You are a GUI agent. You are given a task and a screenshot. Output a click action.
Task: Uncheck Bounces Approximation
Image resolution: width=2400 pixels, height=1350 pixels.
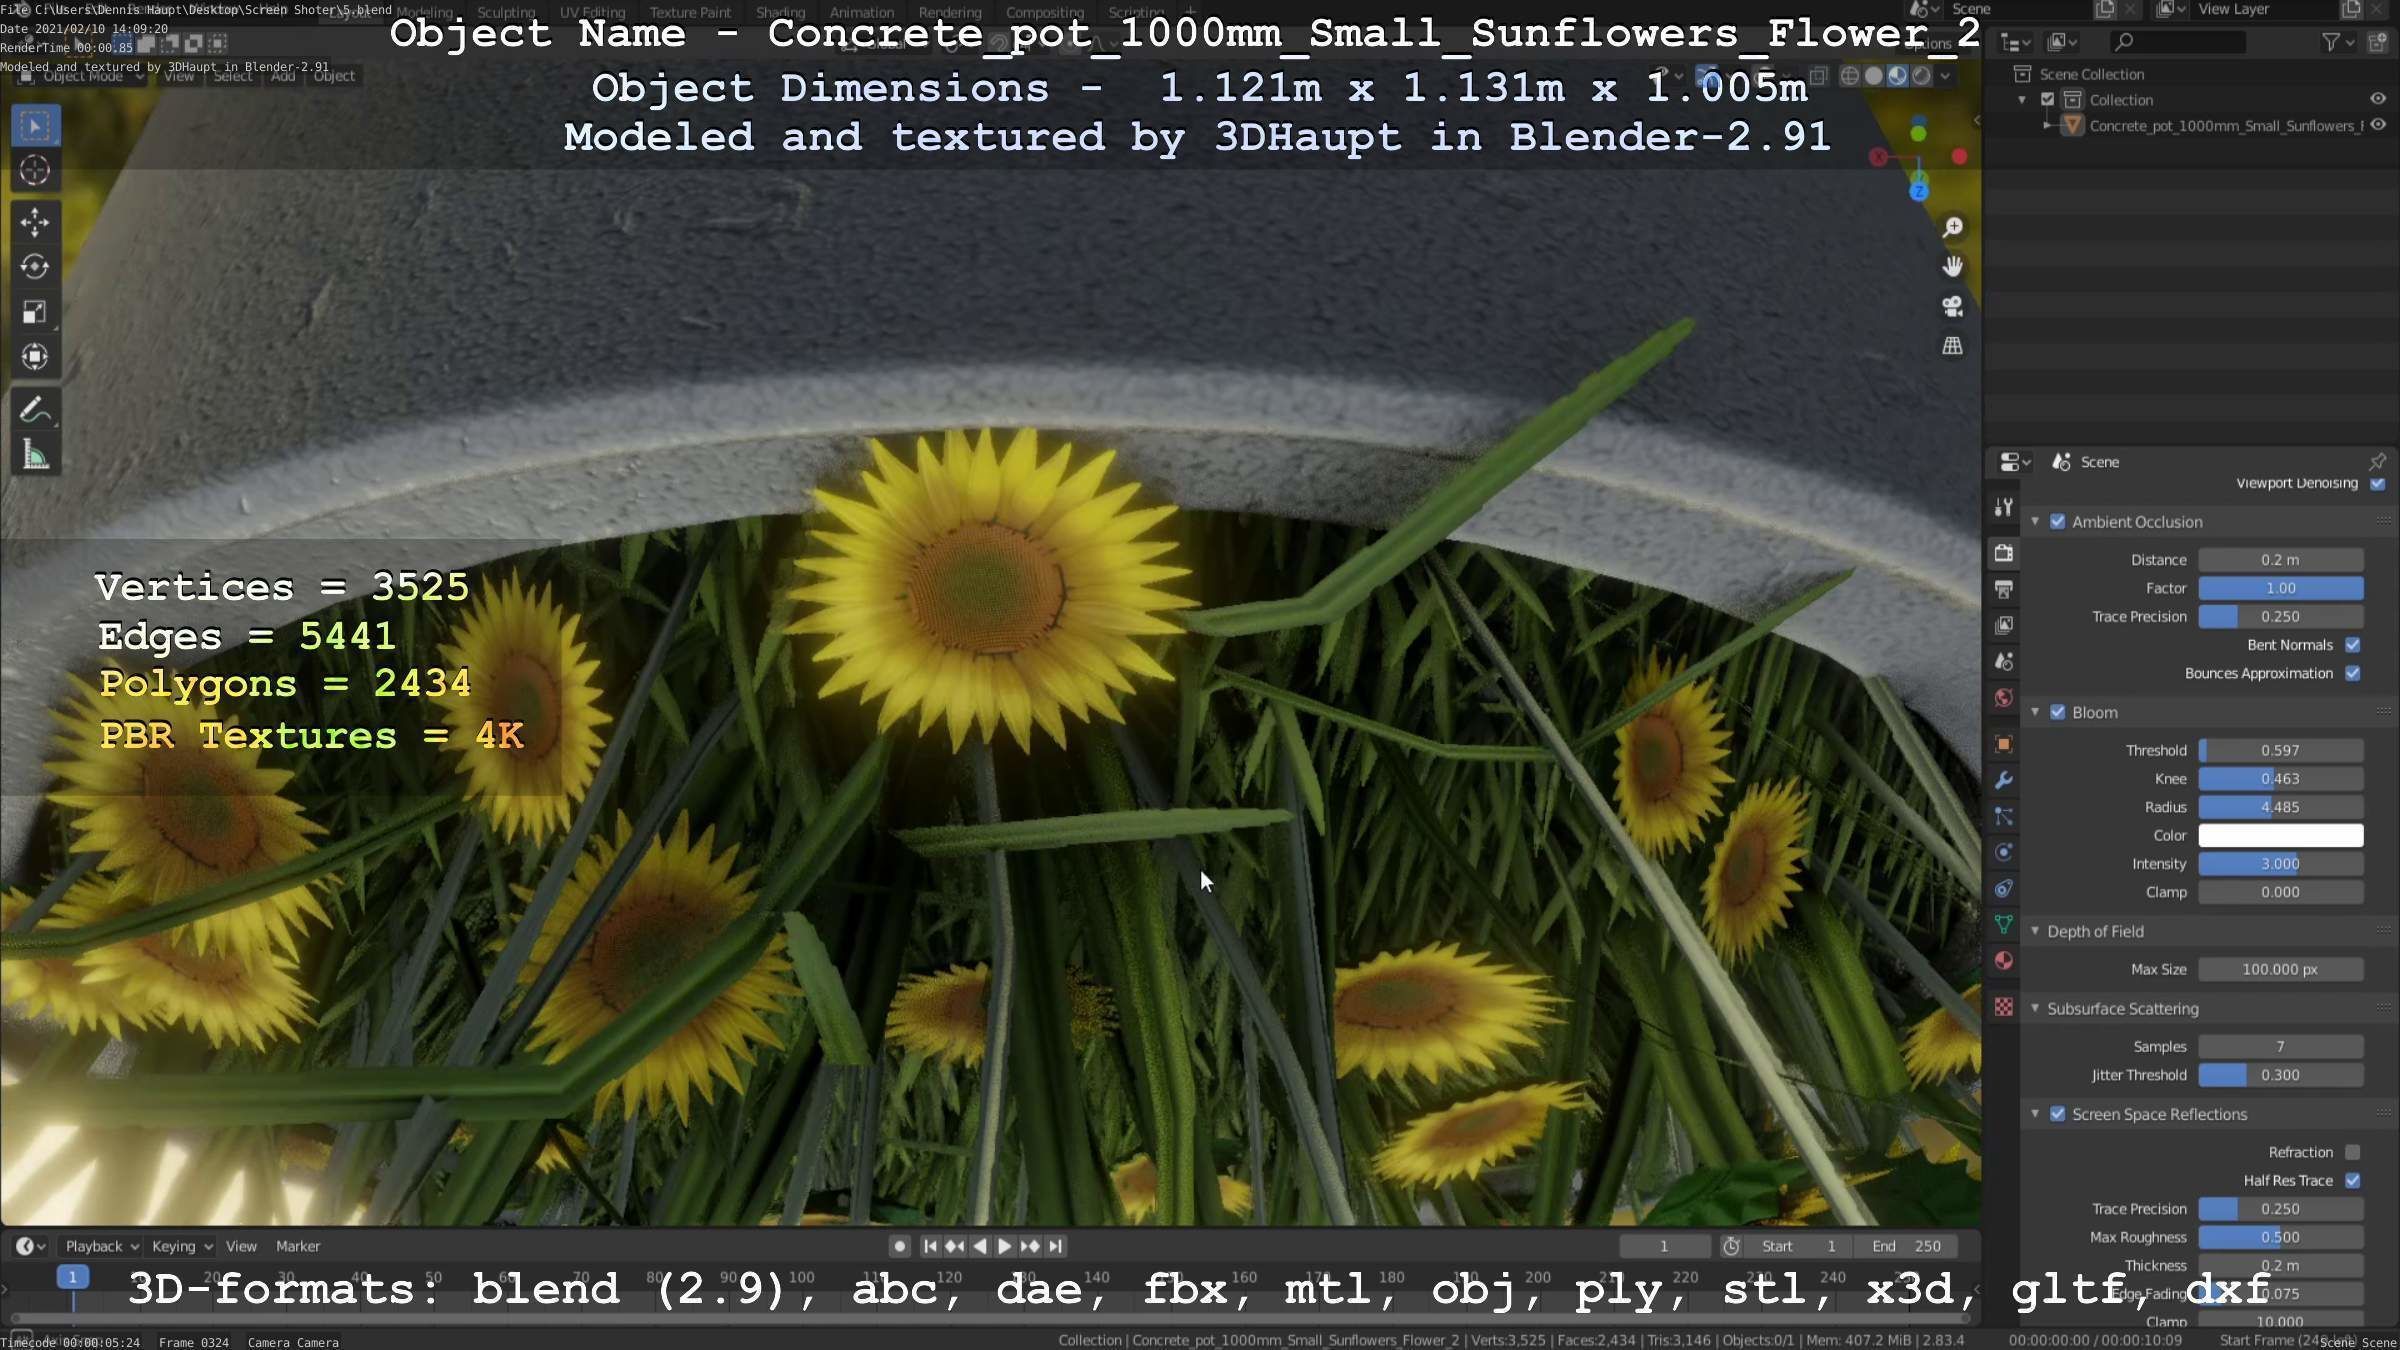[x=2353, y=673]
